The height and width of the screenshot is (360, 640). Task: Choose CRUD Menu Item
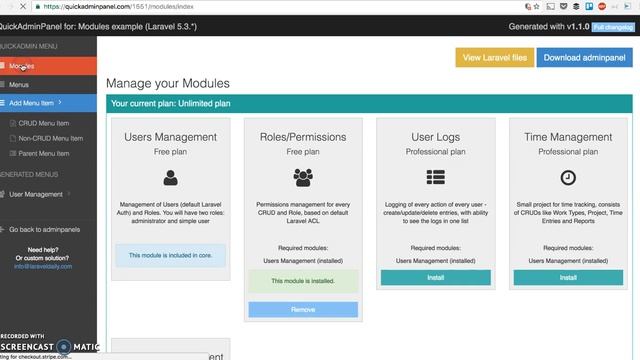(44, 123)
